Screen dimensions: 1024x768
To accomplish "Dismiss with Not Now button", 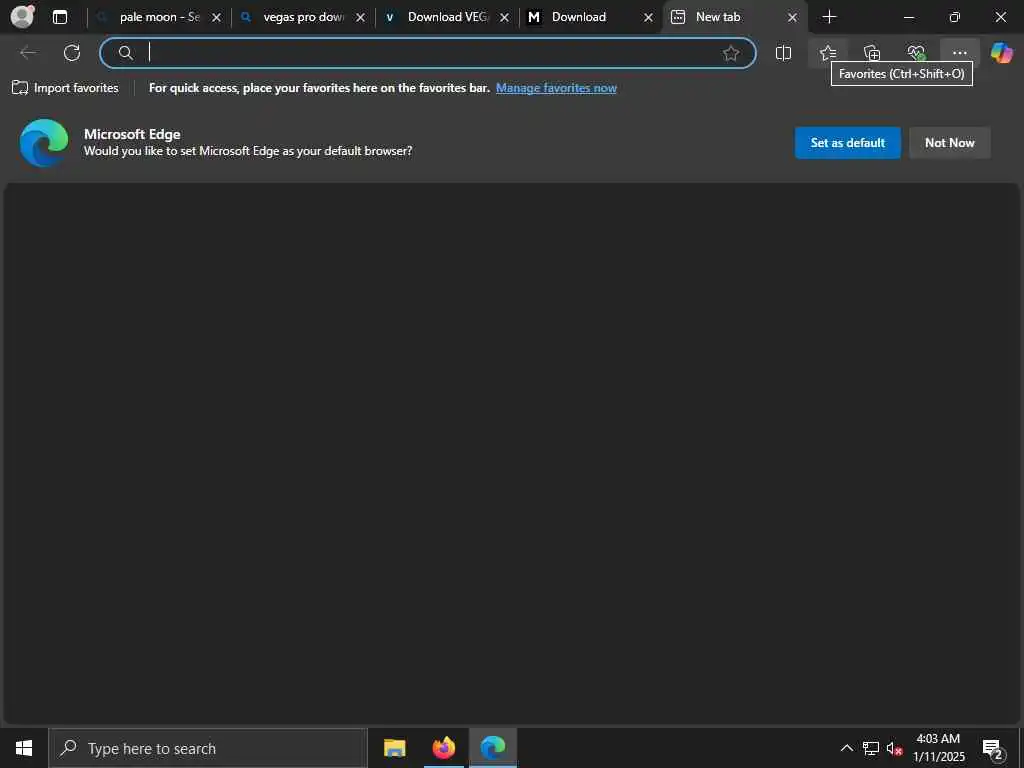I will pos(950,142).
